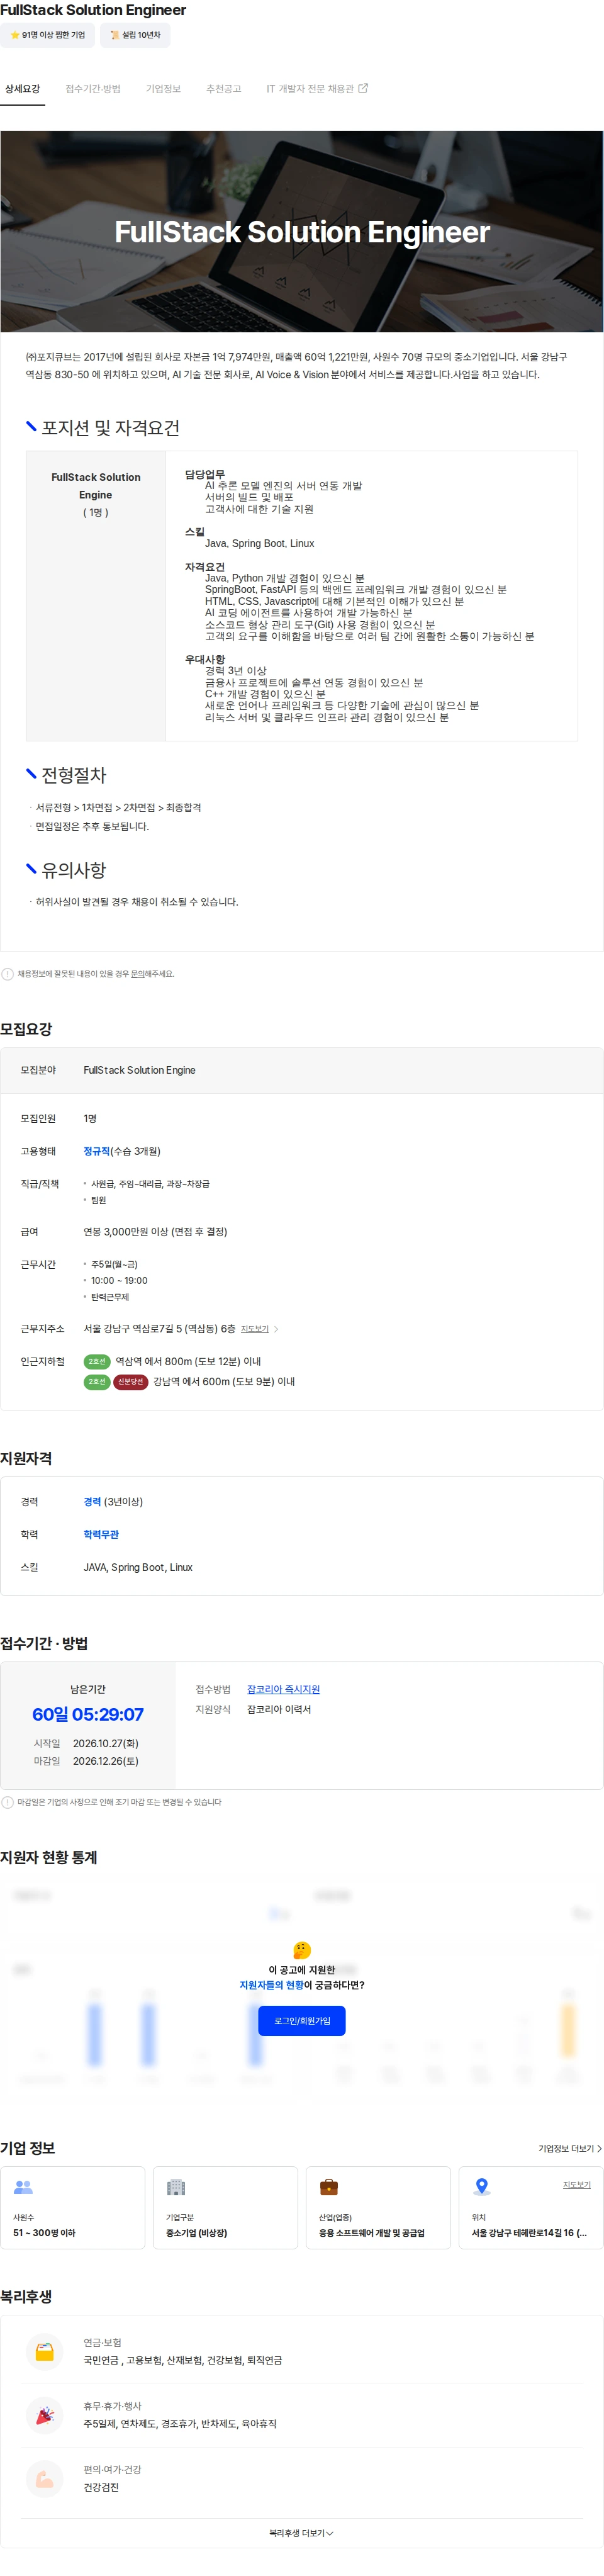Click 서울 강남구 역삼로7길 5 address
604x2576 pixels.
(159, 1329)
